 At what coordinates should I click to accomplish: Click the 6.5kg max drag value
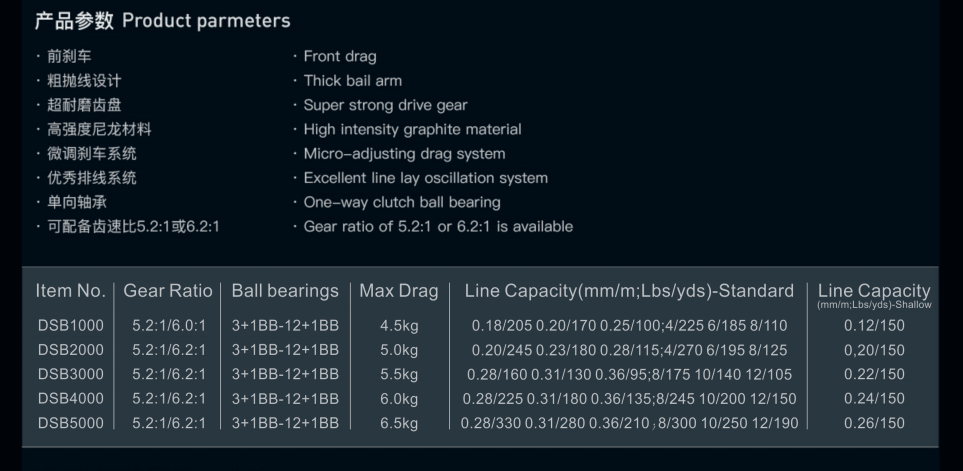(399, 423)
